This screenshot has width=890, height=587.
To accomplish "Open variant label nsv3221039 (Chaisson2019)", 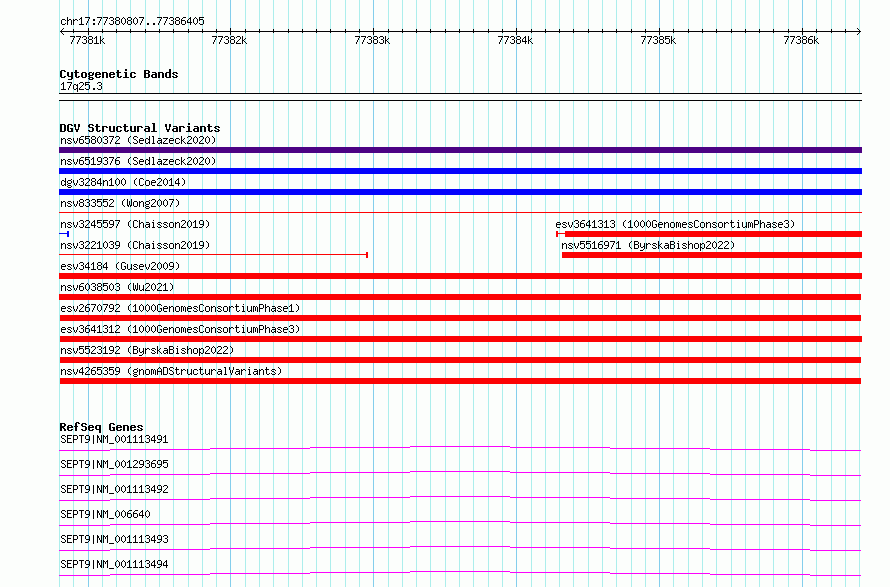I will tap(135, 245).
